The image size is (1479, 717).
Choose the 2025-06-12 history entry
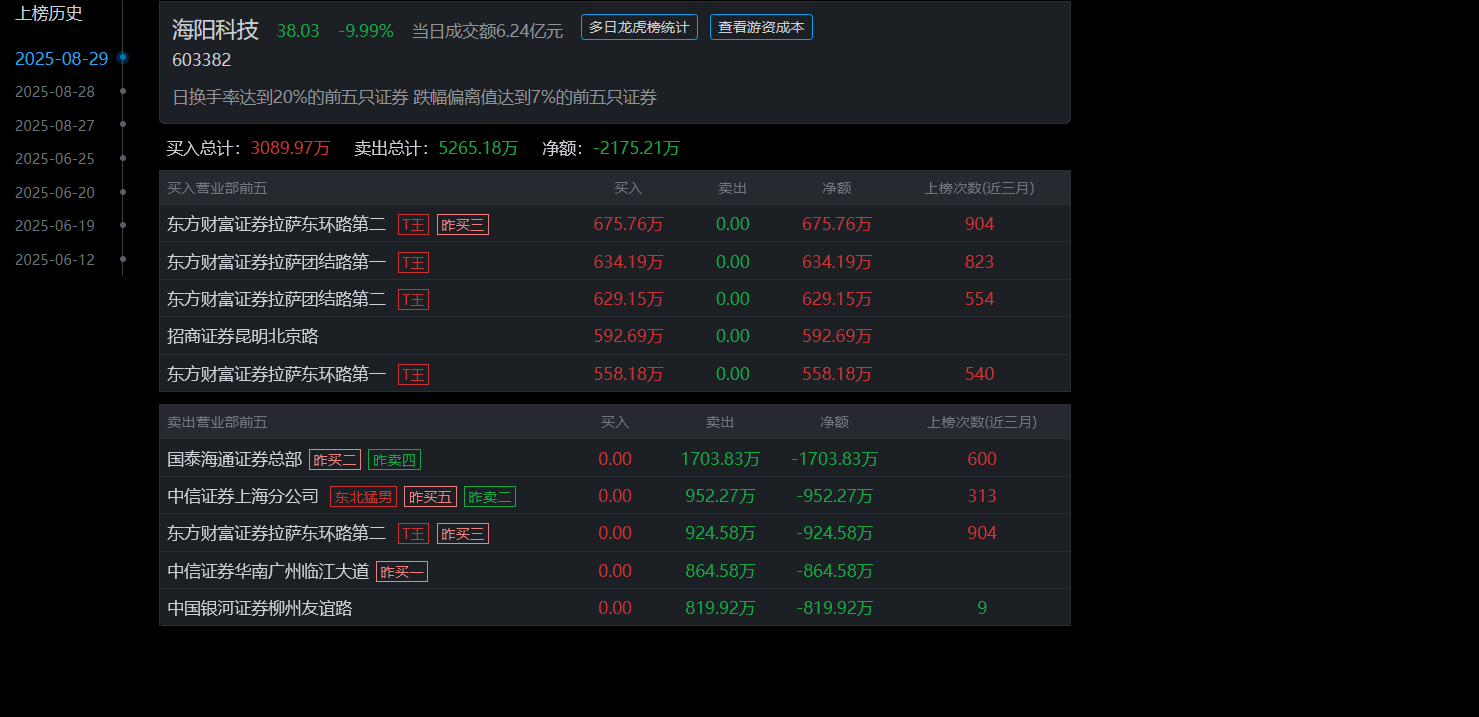55,259
